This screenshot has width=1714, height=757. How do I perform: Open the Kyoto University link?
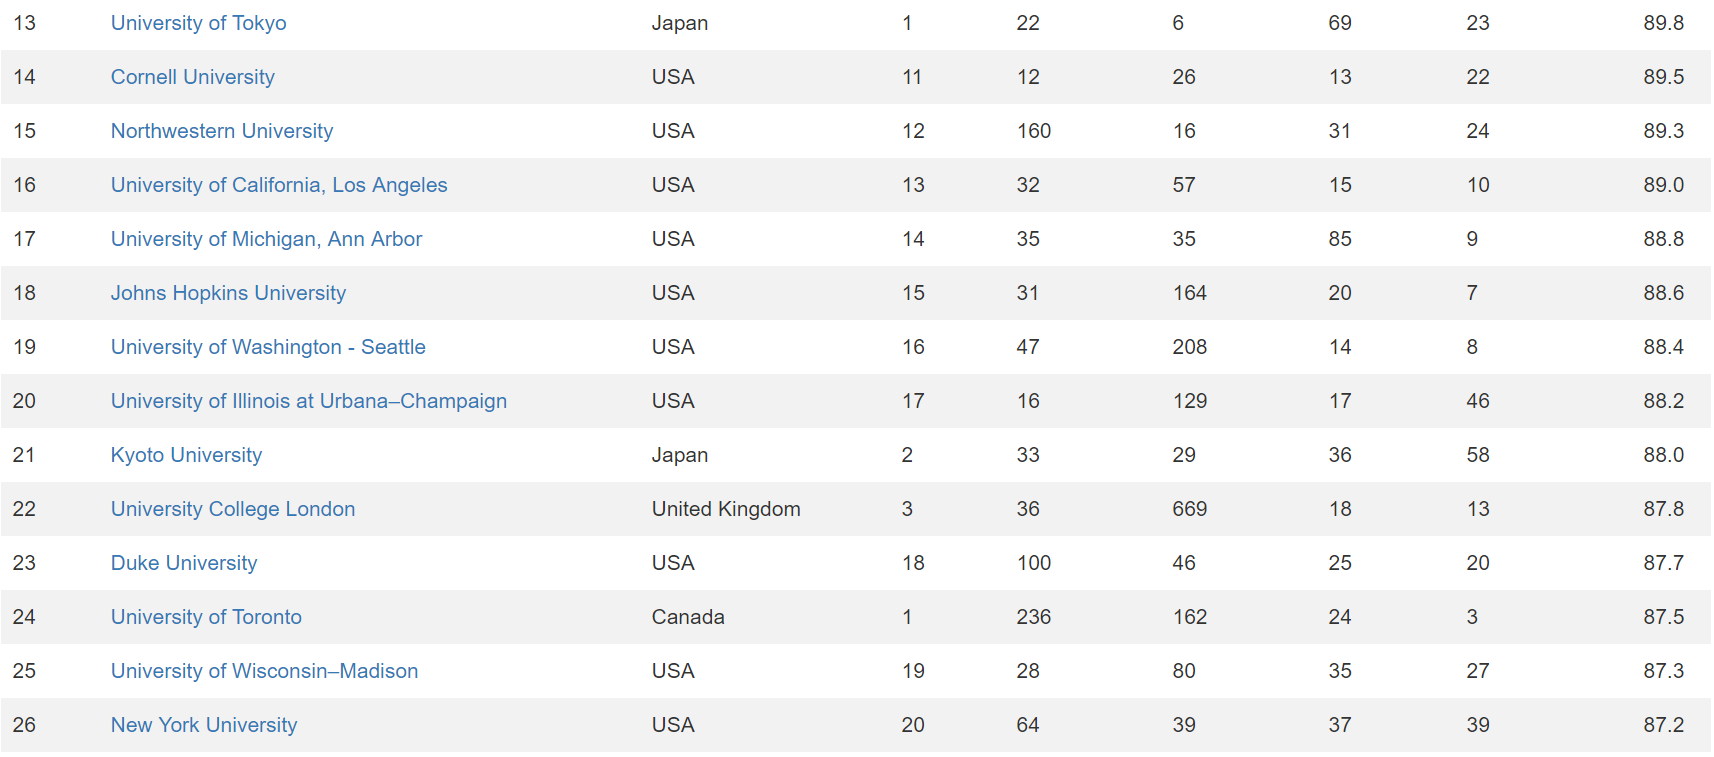click(x=186, y=455)
